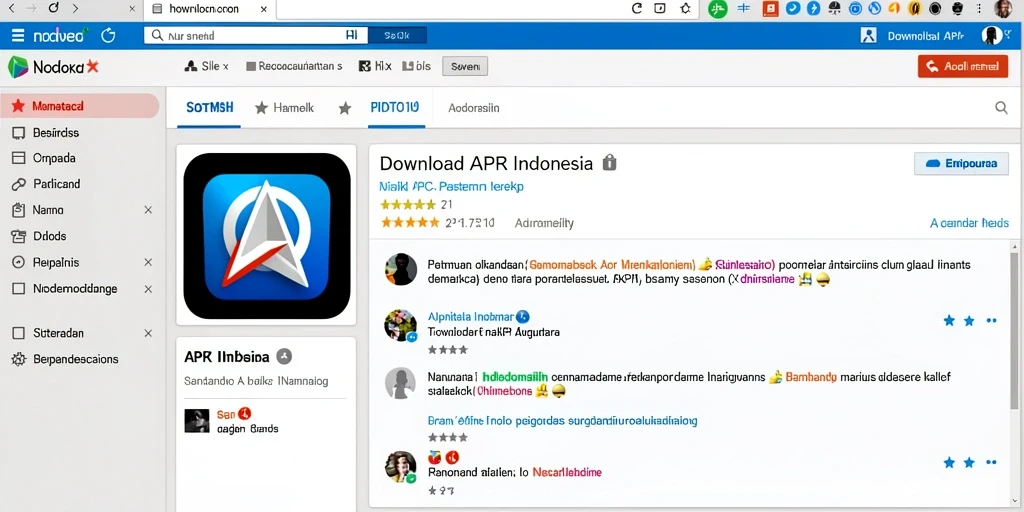The image size is (1024, 512).
Task: Click the lock icon next to Download APR Indonesia
Action: pyautogui.click(x=609, y=163)
